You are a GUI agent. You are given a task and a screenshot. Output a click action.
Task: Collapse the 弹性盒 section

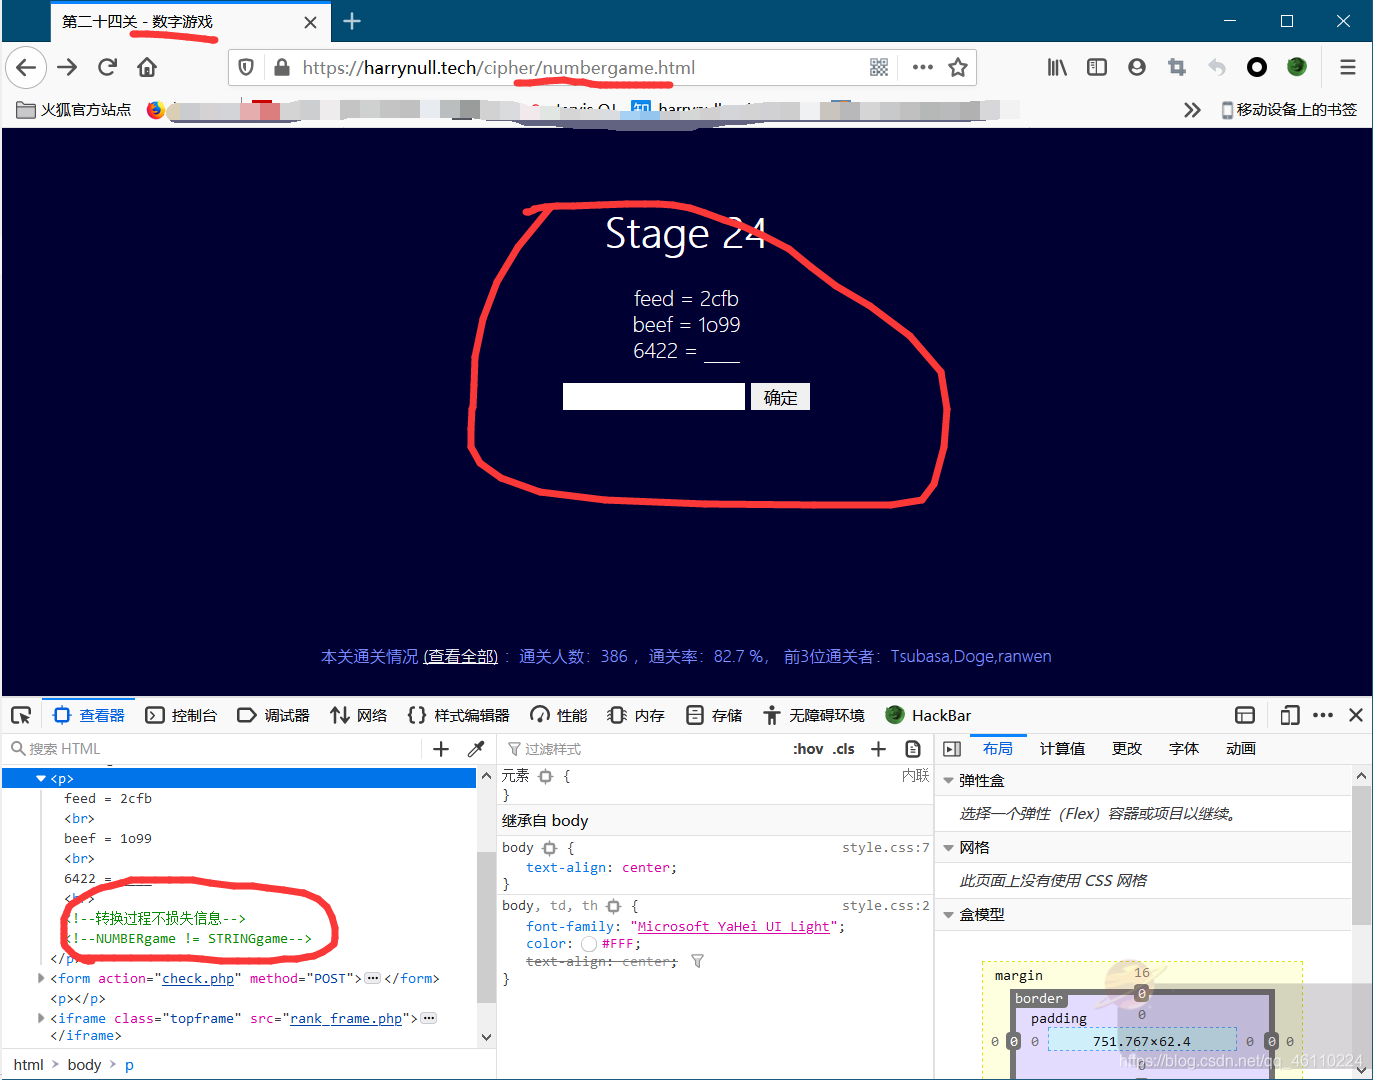948,781
